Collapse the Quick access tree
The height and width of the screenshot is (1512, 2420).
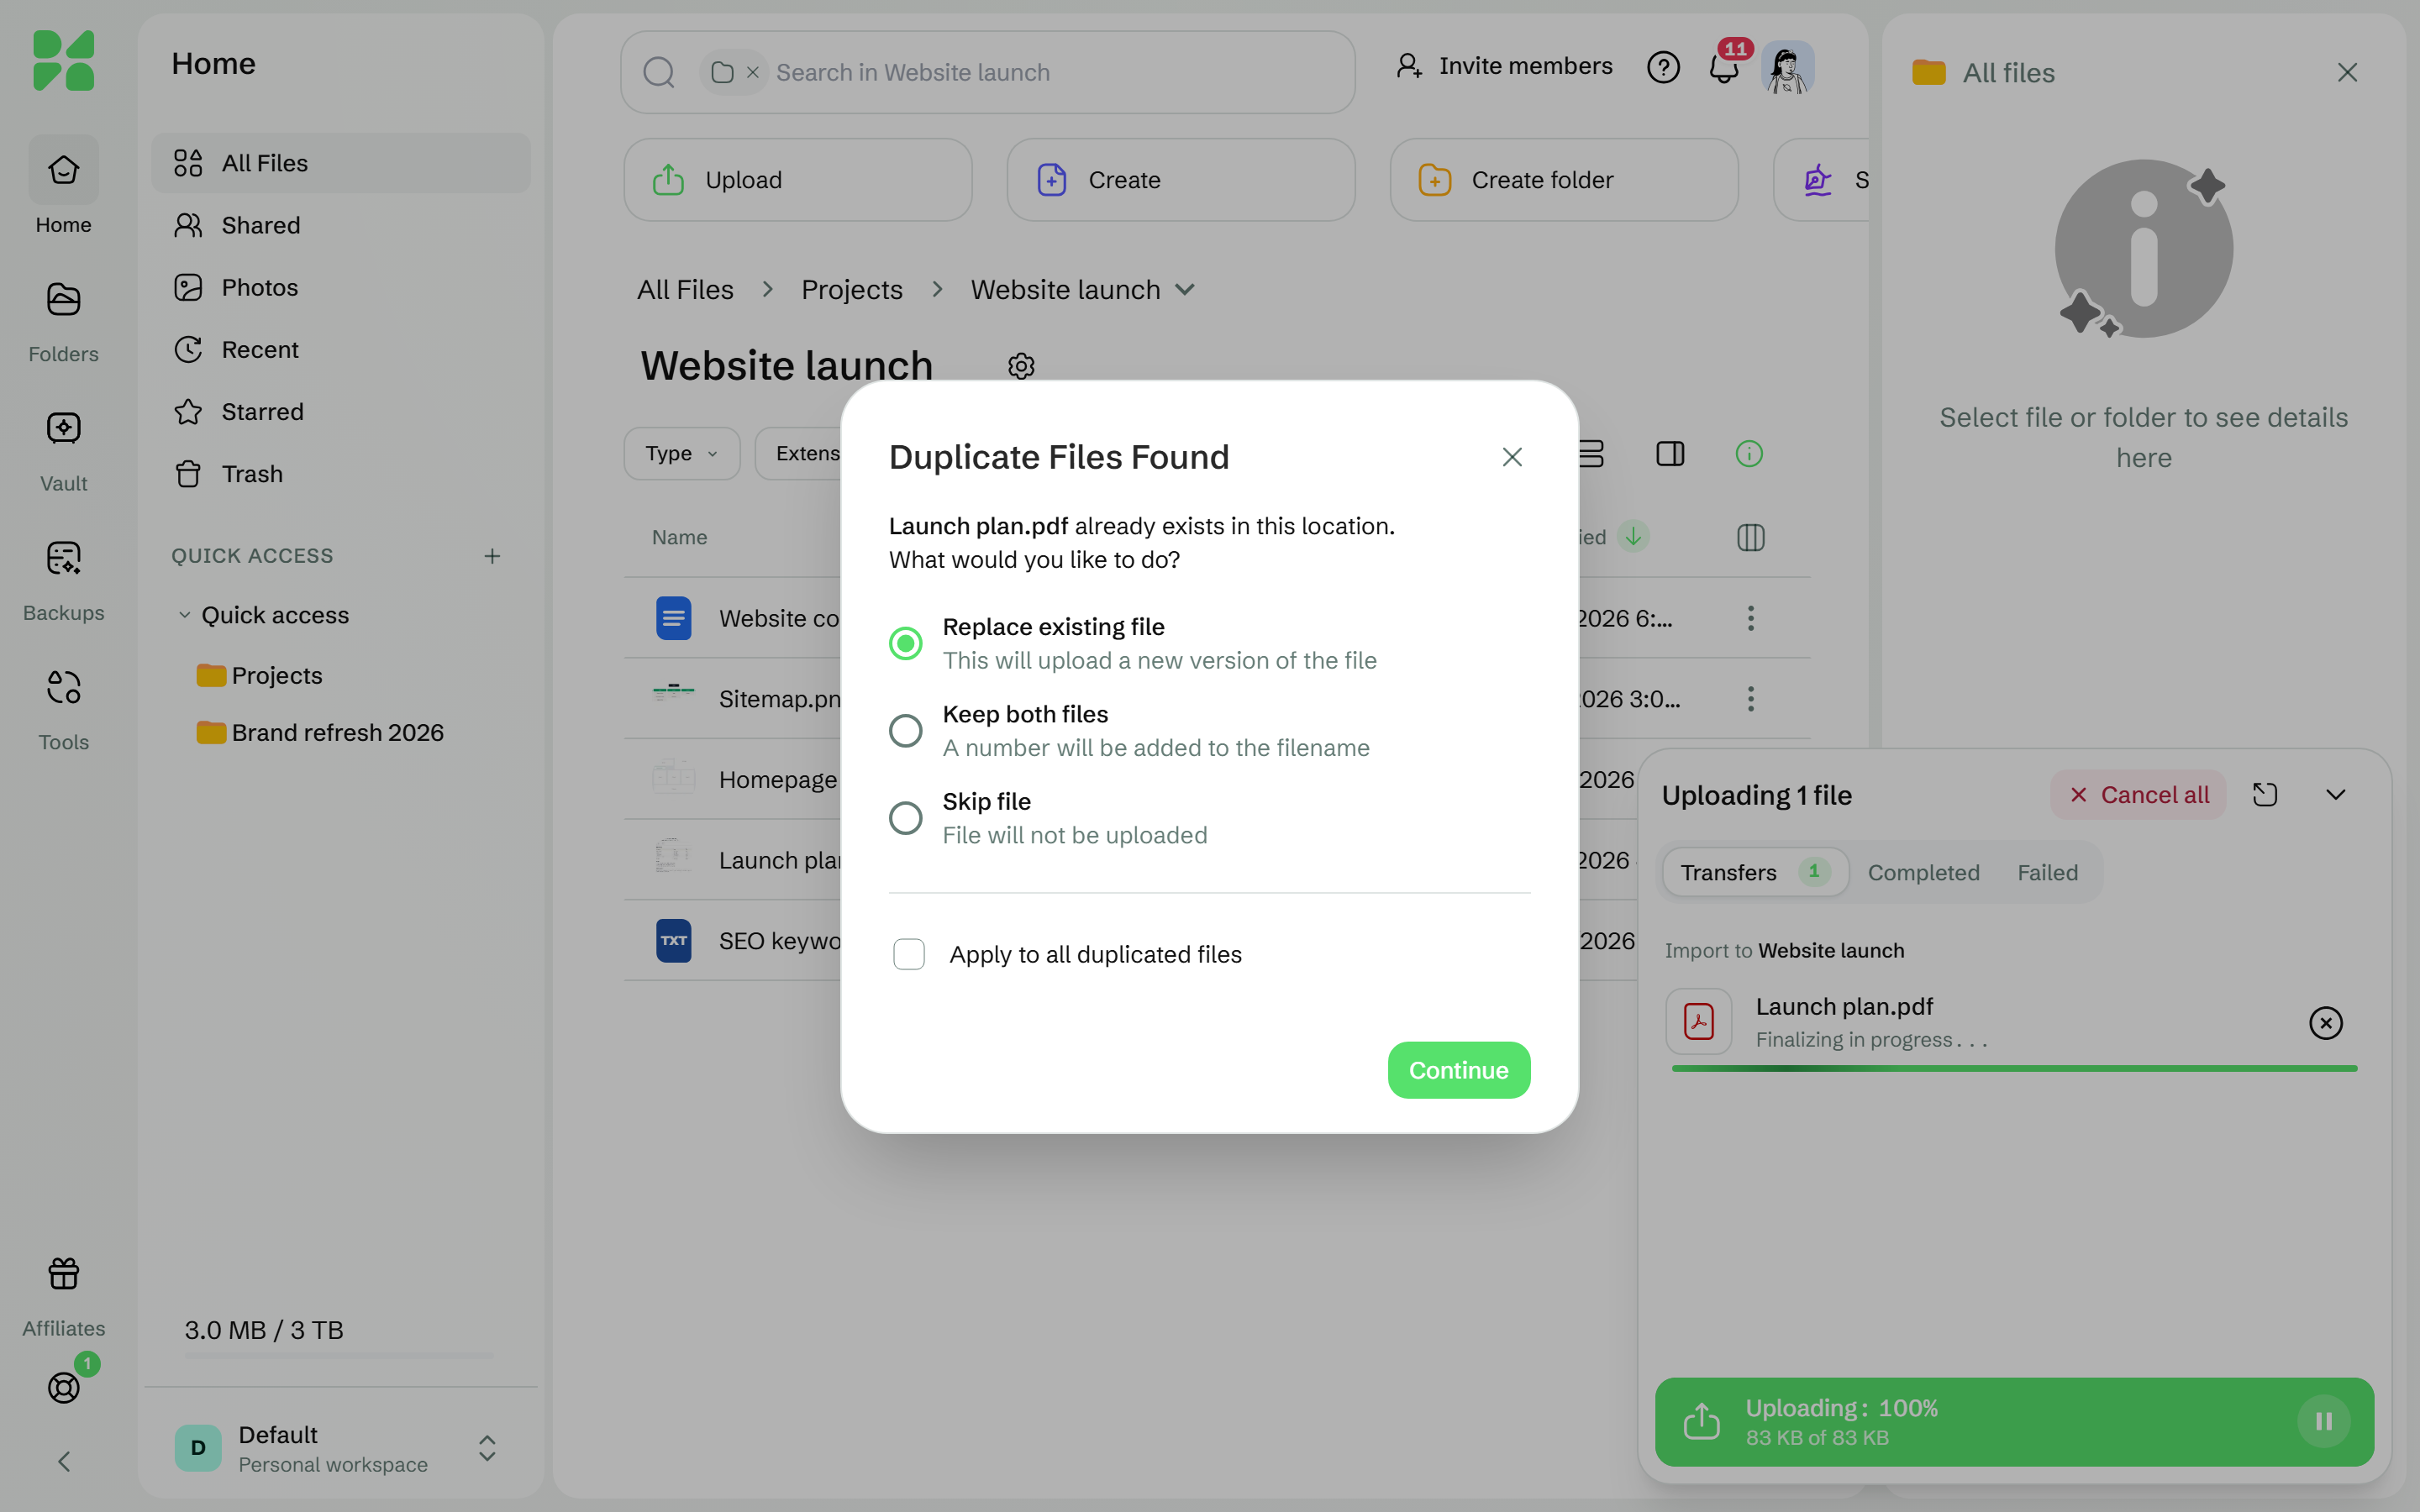[184, 615]
